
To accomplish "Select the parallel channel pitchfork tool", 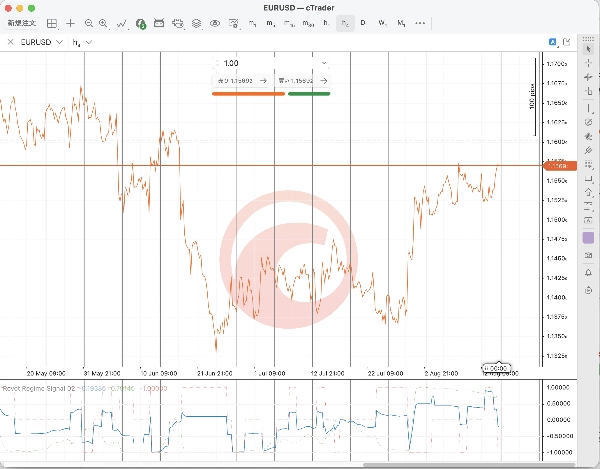I will (x=589, y=150).
